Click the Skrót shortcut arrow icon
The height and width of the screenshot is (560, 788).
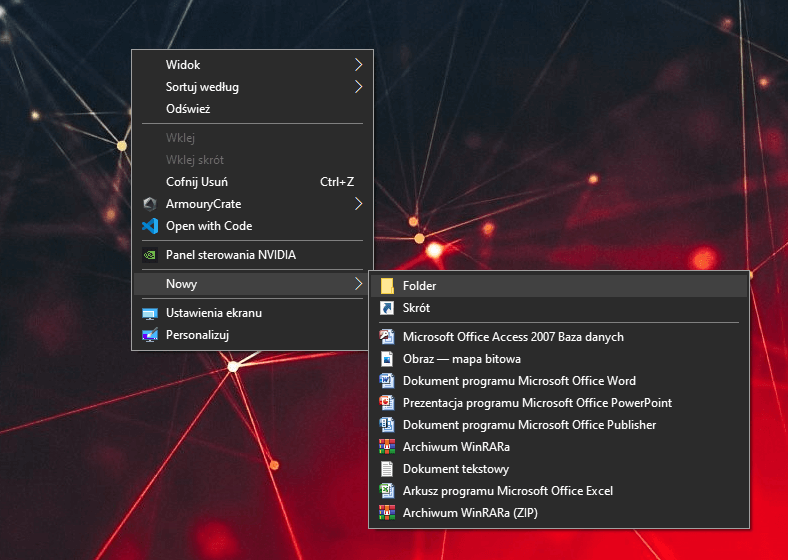387,308
